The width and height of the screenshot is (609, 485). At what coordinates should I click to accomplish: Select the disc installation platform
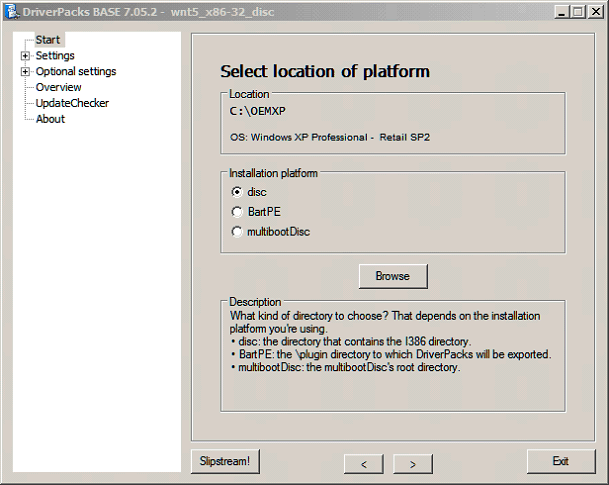[x=237, y=192]
